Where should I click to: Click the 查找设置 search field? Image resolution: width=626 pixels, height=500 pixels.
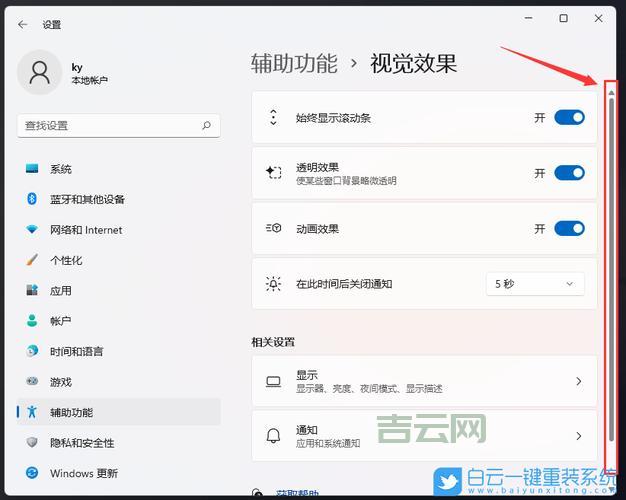(x=119, y=126)
